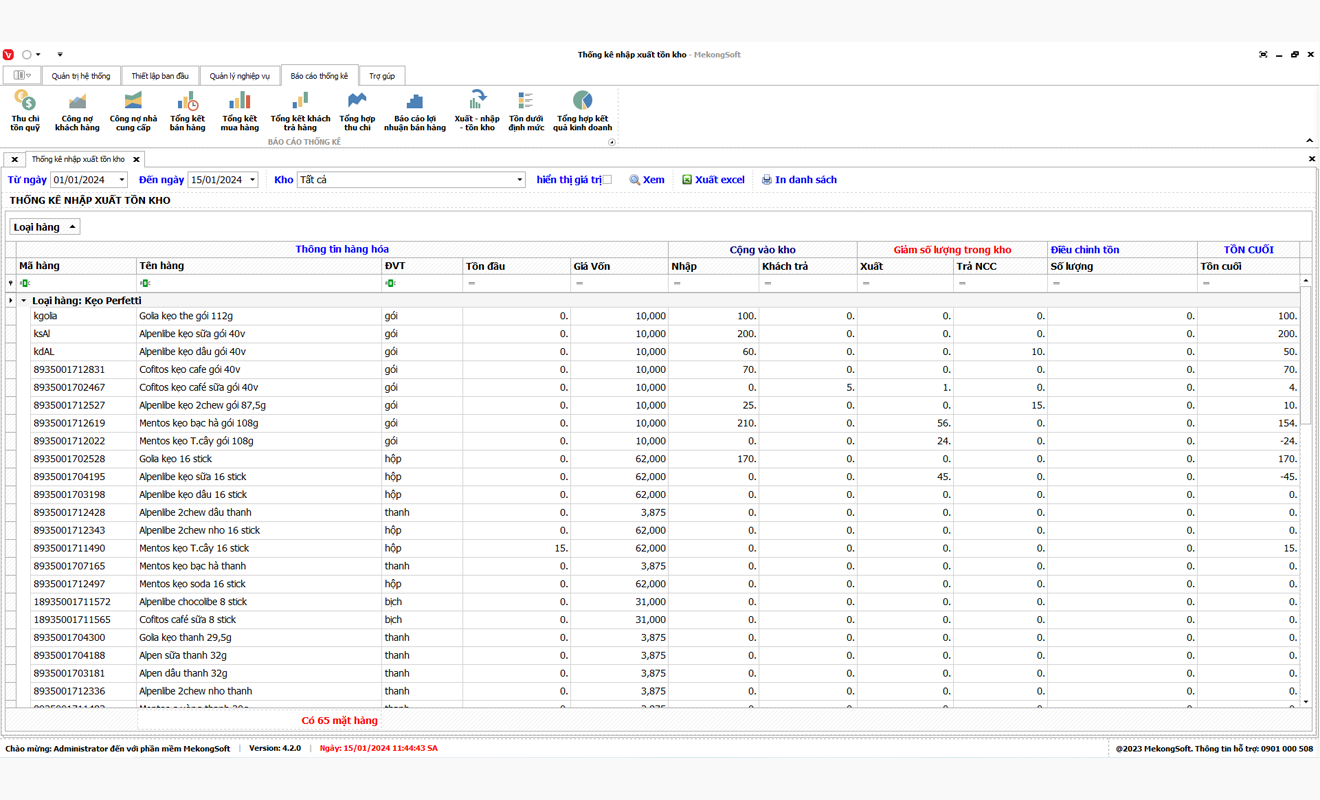
Task: Open Tổng kết mua hàng report
Action: [239, 111]
